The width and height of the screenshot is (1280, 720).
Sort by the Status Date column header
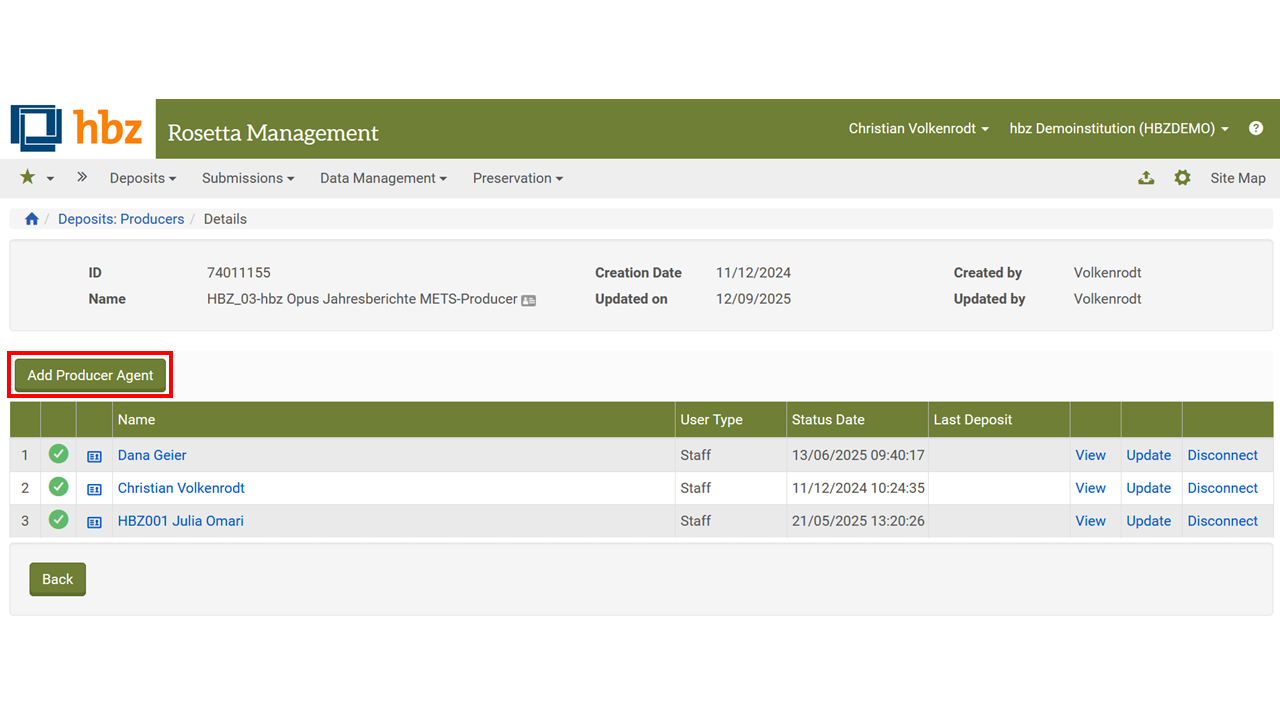[x=828, y=420]
